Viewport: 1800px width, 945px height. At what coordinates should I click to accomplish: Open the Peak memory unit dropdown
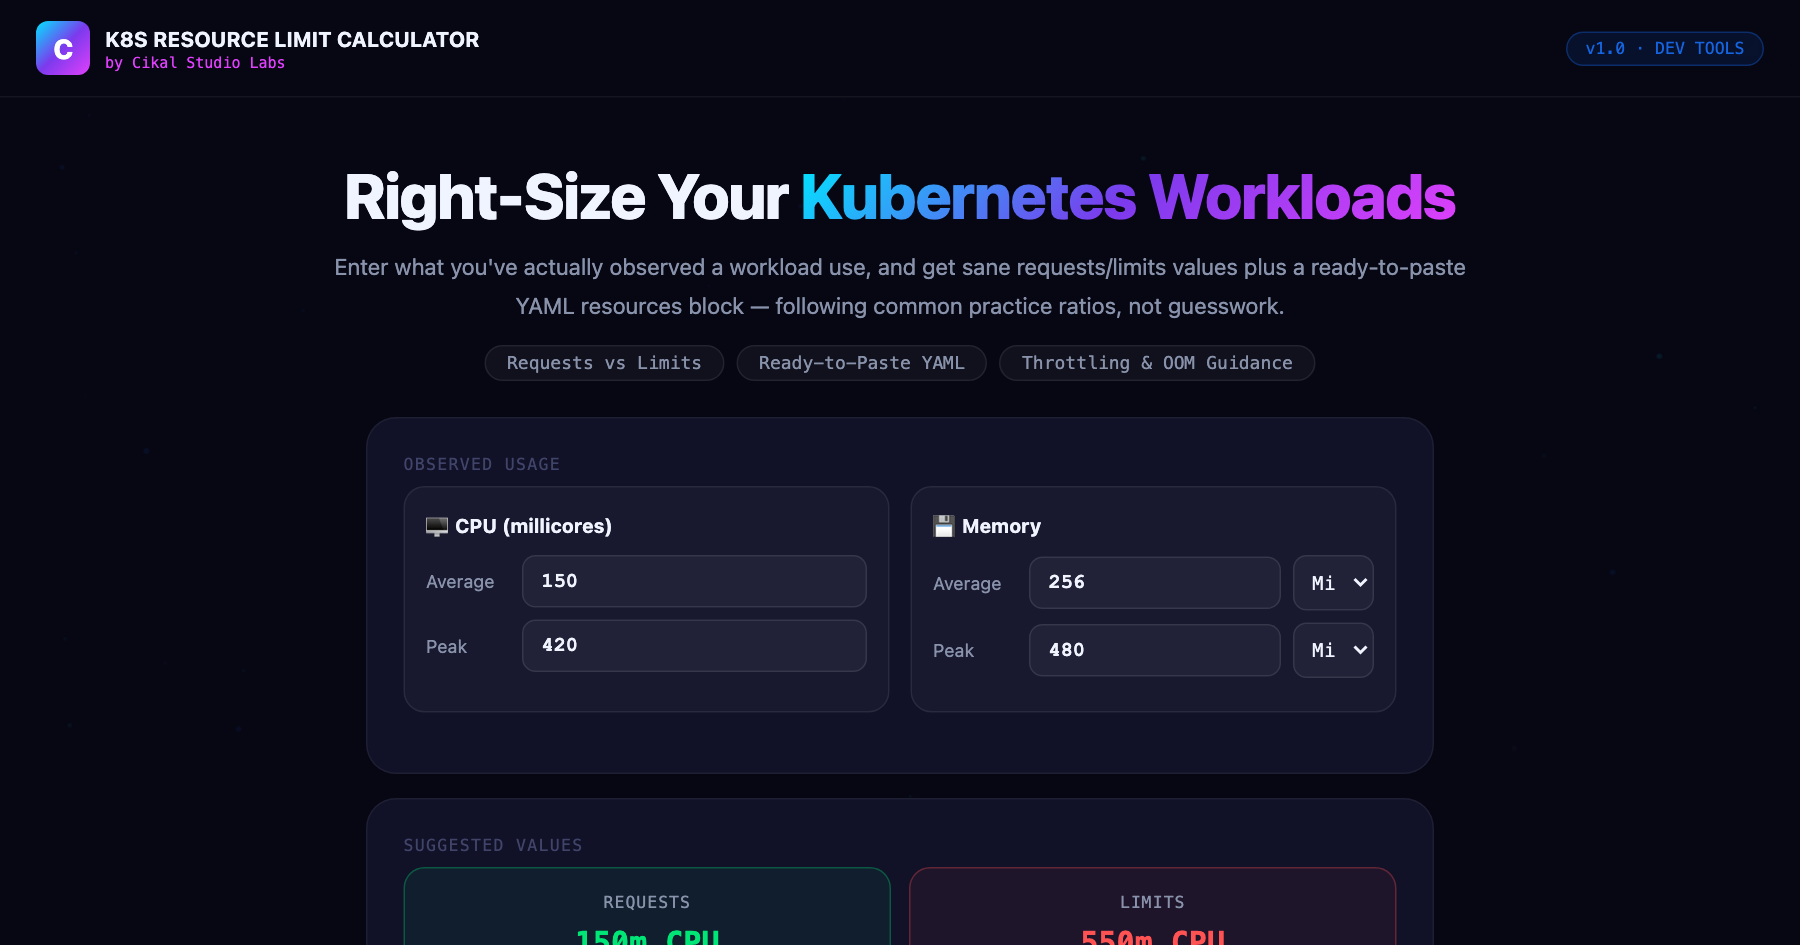point(1333,651)
